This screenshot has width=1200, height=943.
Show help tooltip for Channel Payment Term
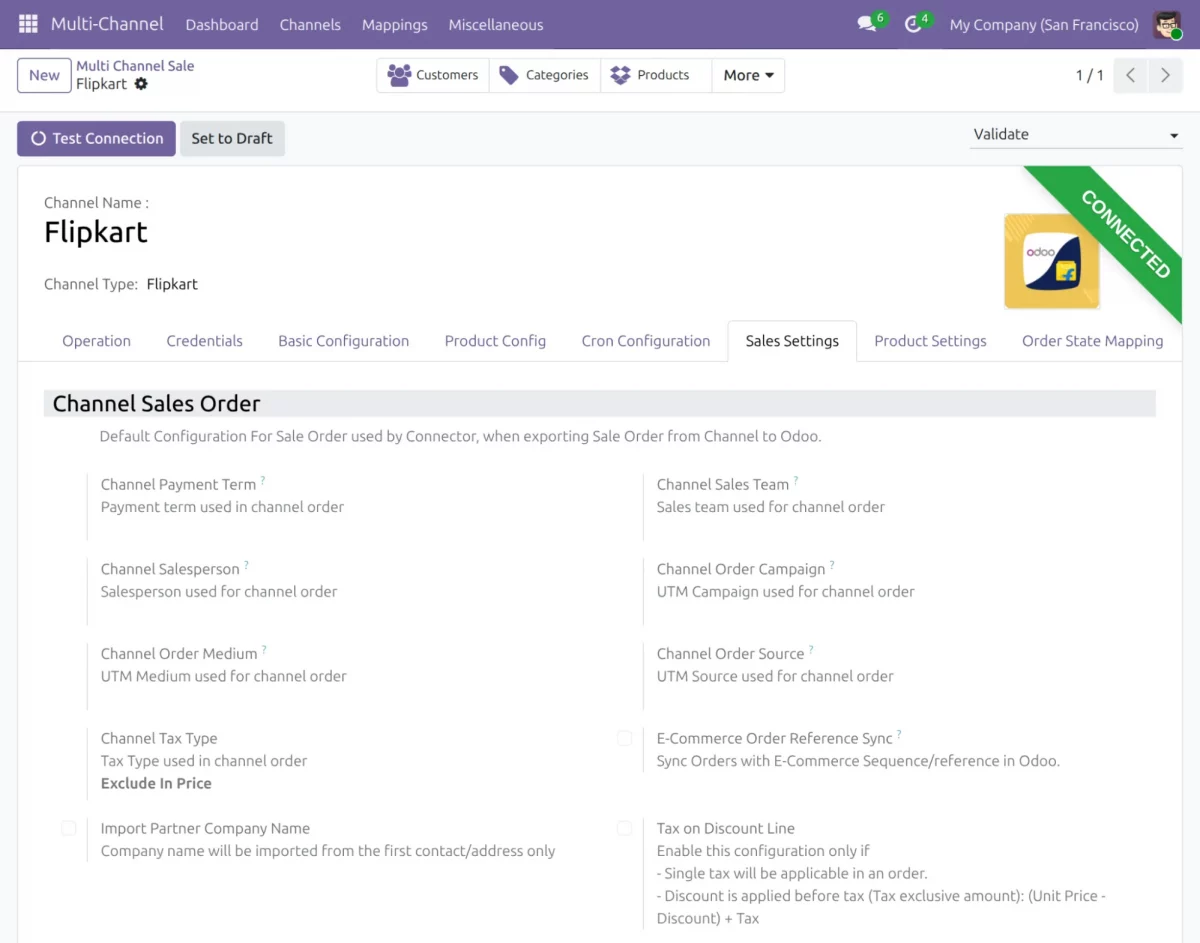tap(263, 481)
